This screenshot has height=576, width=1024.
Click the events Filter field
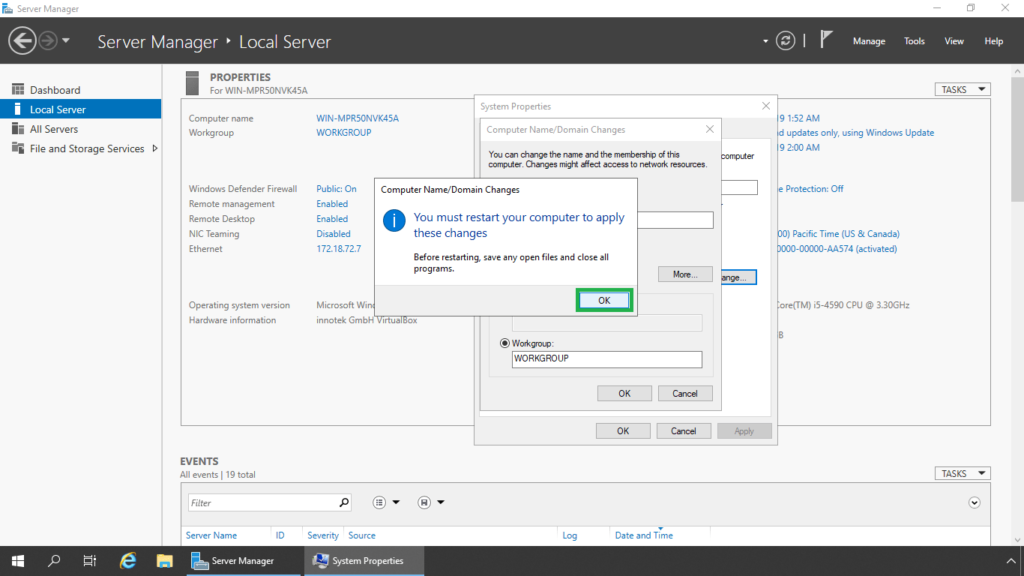pos(262,503)
